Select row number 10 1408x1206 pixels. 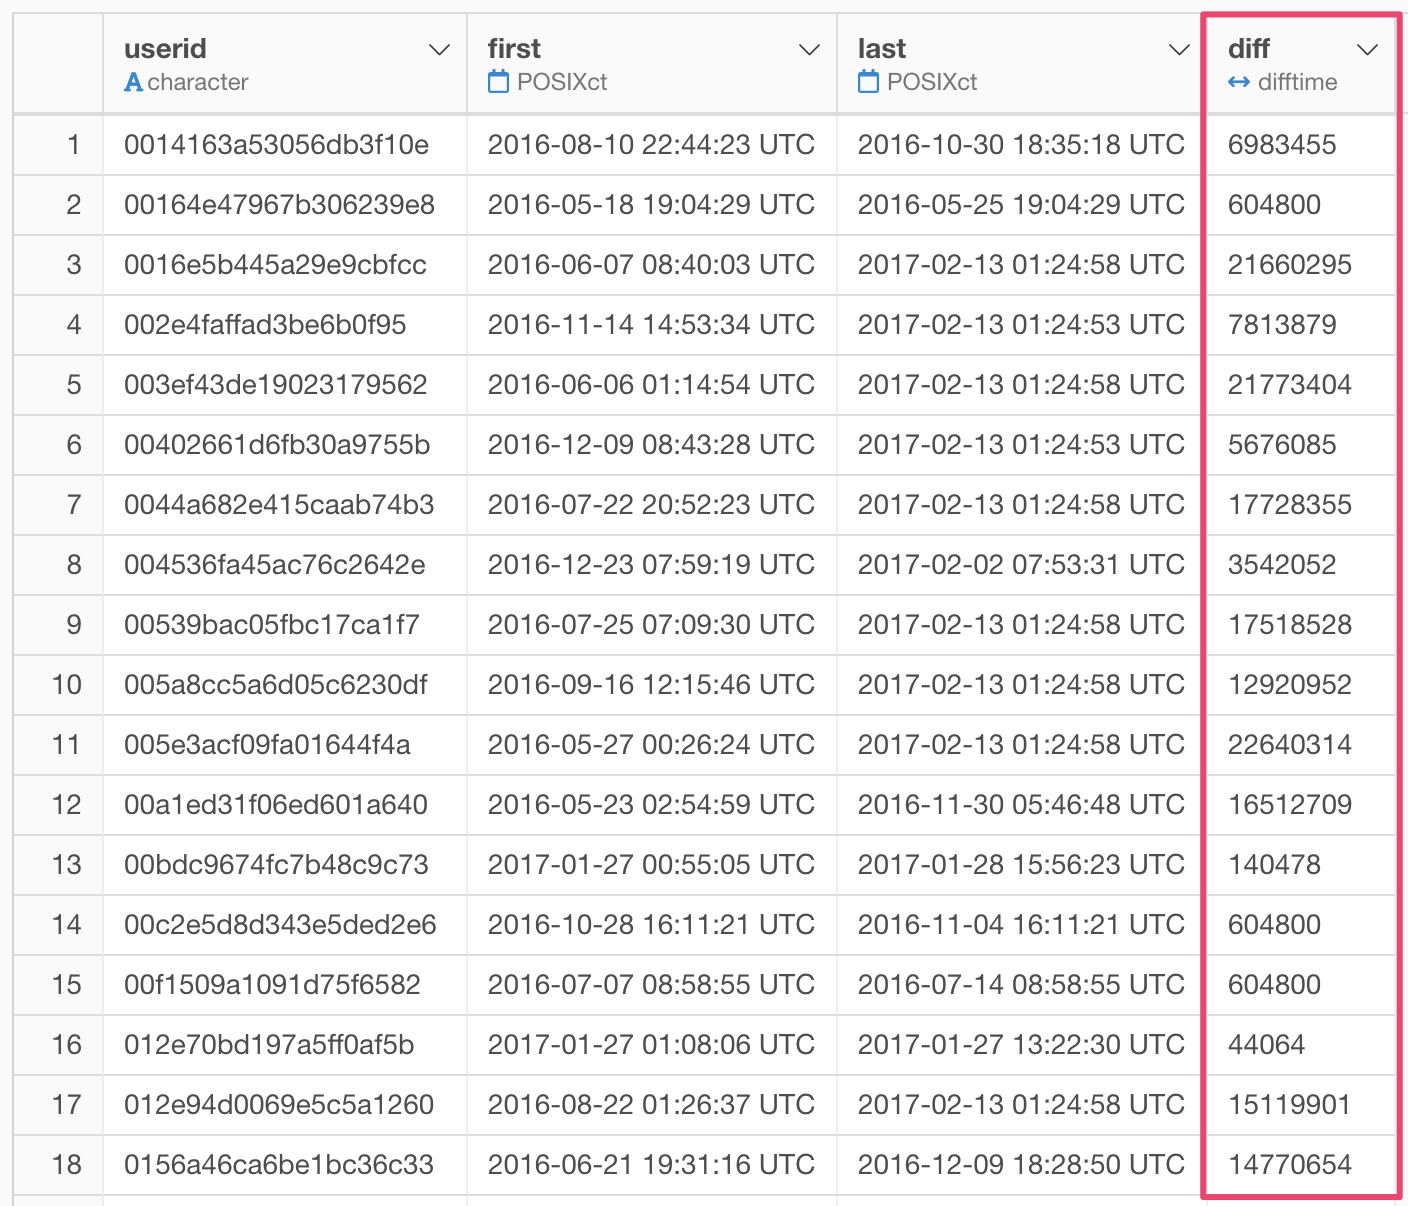(x=66, y=685)
